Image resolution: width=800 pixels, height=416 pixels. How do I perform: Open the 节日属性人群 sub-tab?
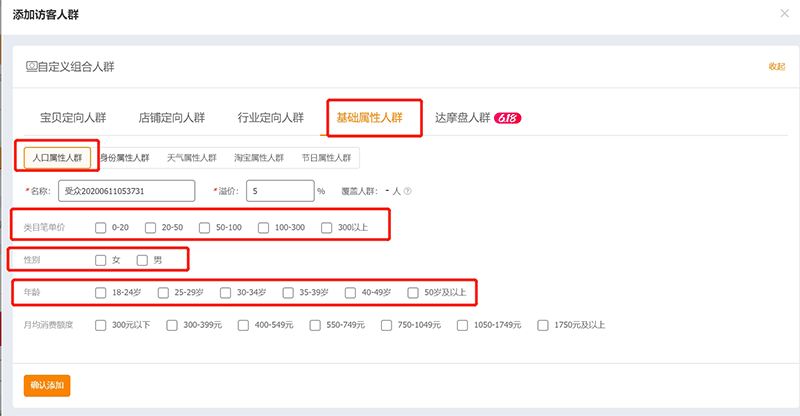(x=326, y=157)
